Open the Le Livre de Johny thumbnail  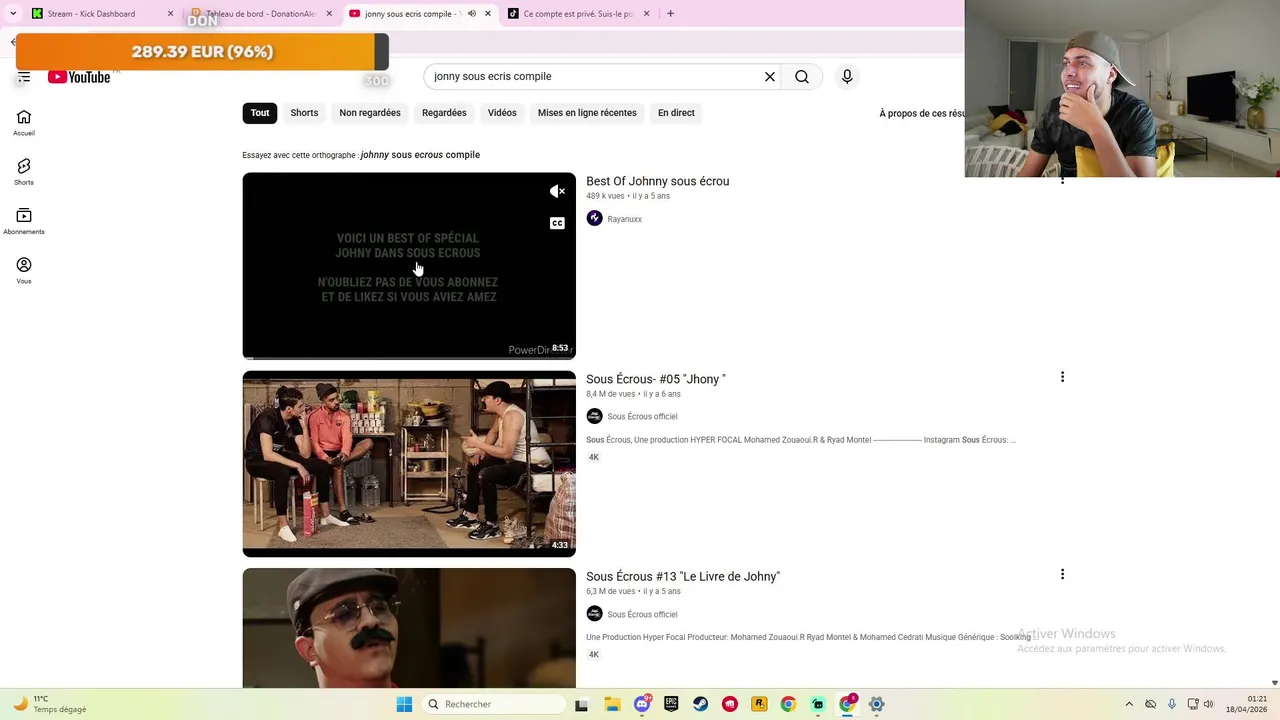click(x=409, y=628)
